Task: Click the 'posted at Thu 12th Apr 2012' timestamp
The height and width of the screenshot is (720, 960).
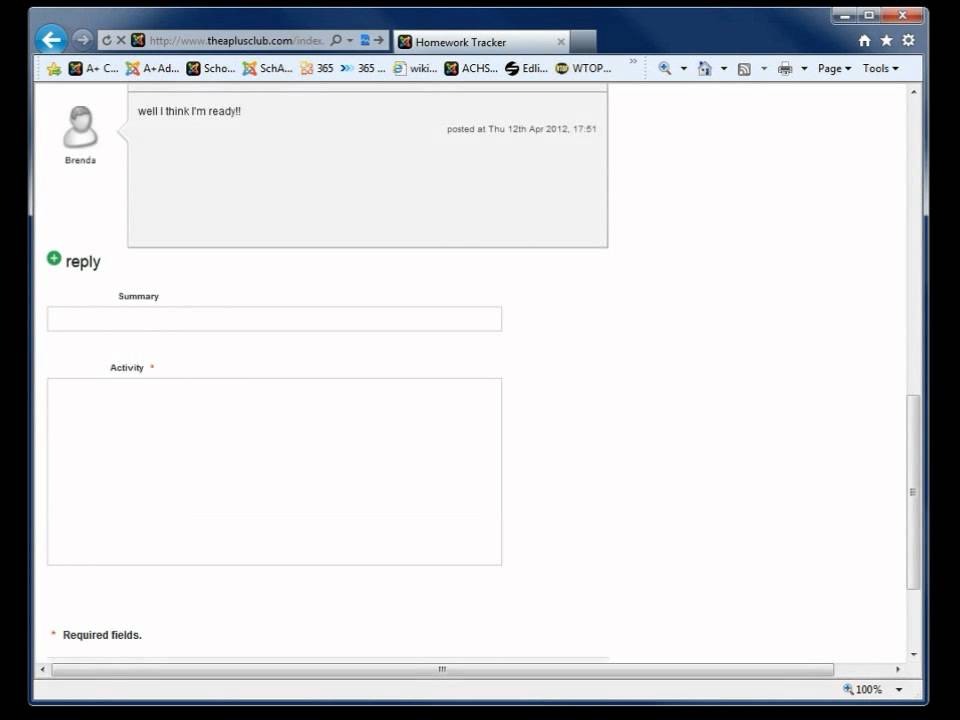Action: click(521, 129)
